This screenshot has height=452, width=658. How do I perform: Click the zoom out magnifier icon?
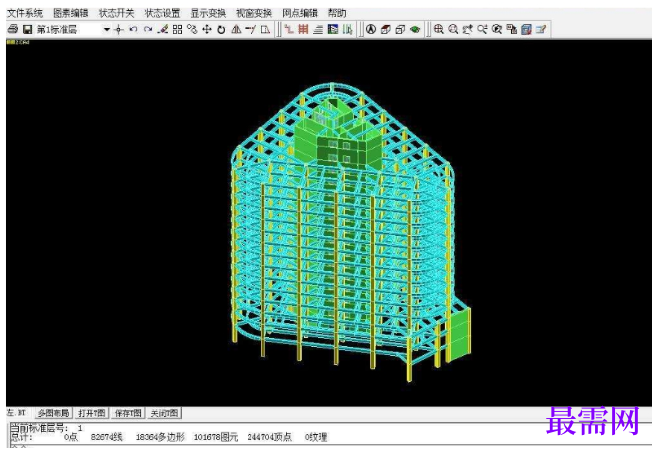click(453, 29)
